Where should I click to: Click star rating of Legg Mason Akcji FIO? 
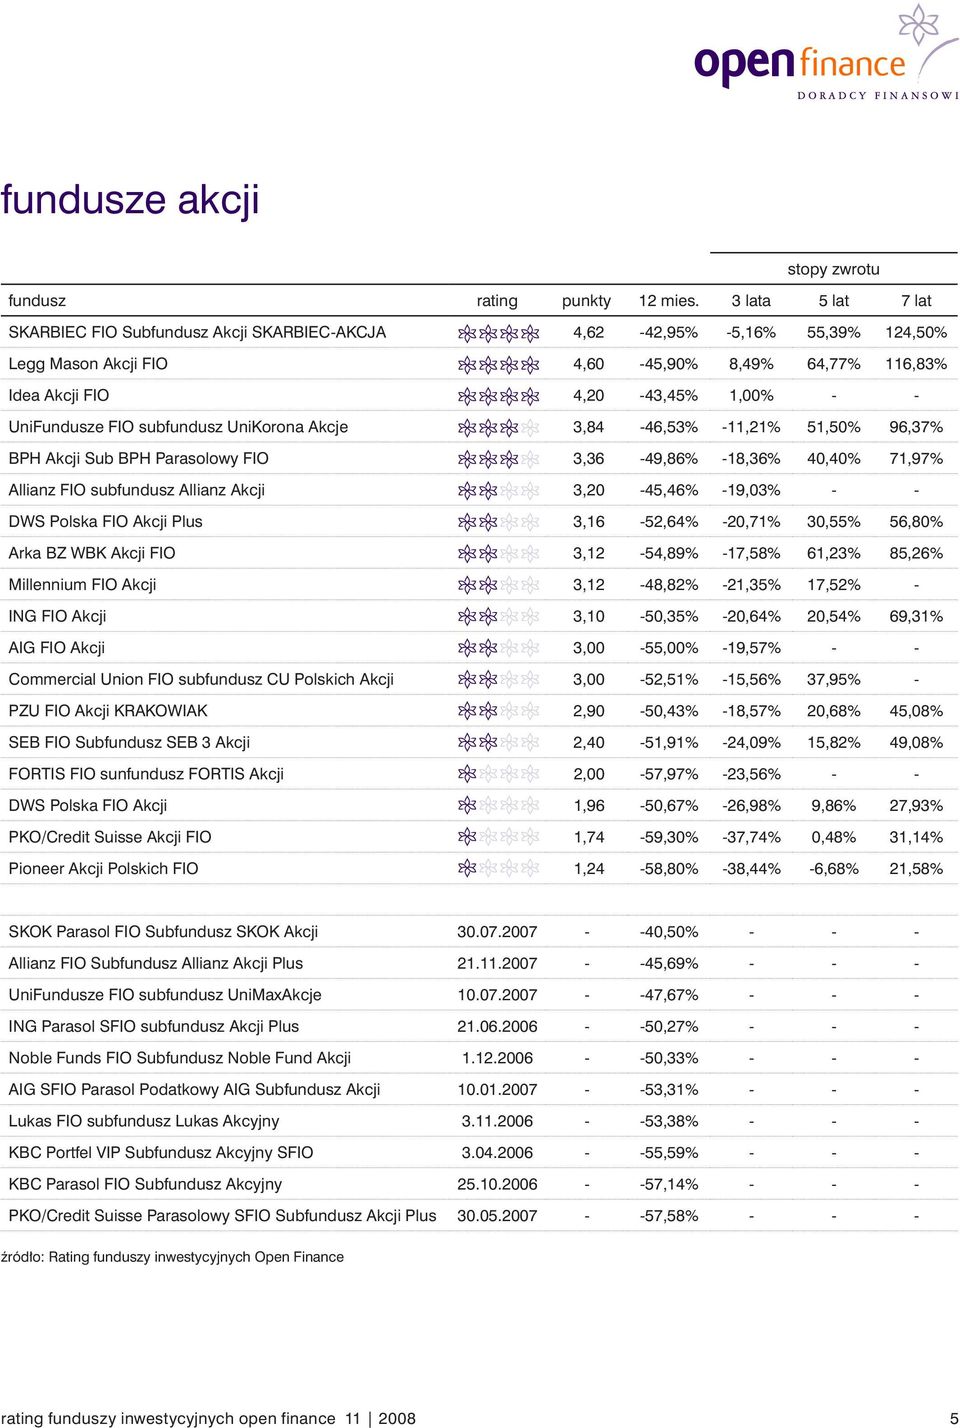click(x=499, y=365)
